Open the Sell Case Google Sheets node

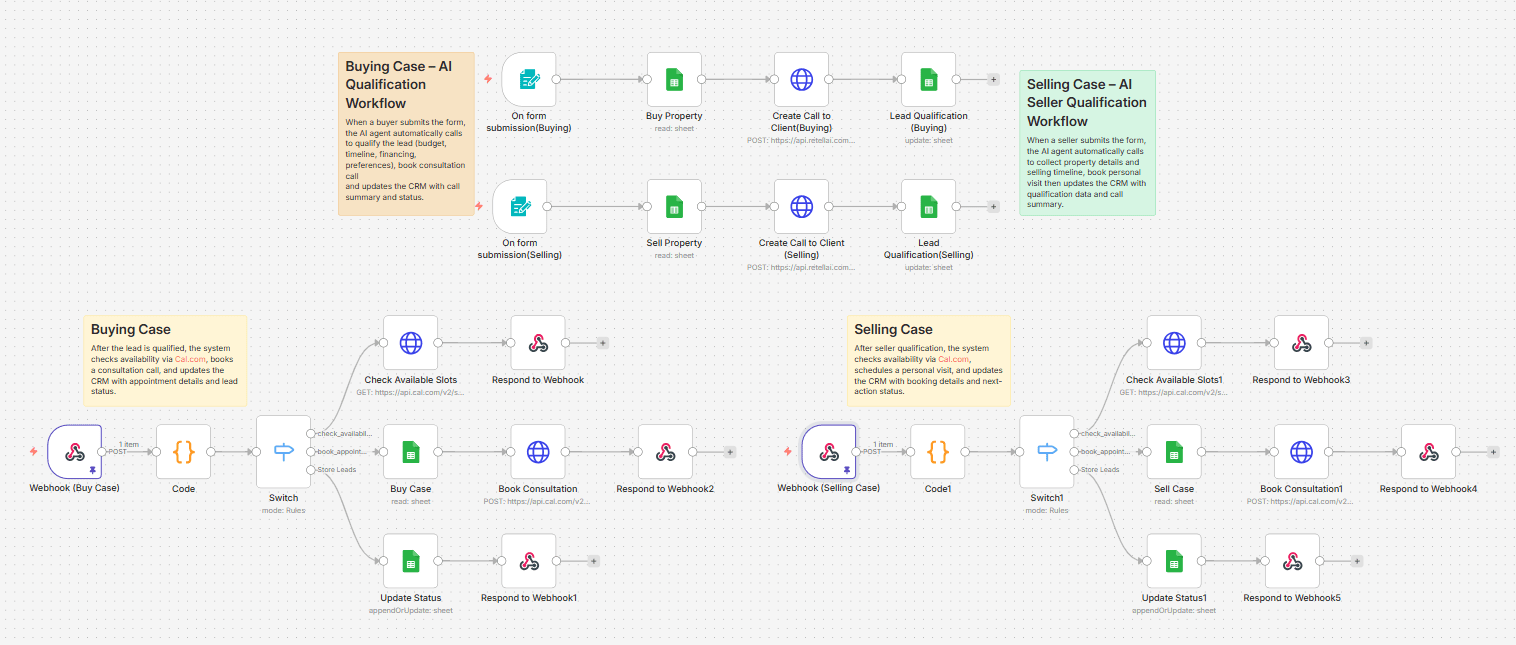point(1174,452)
